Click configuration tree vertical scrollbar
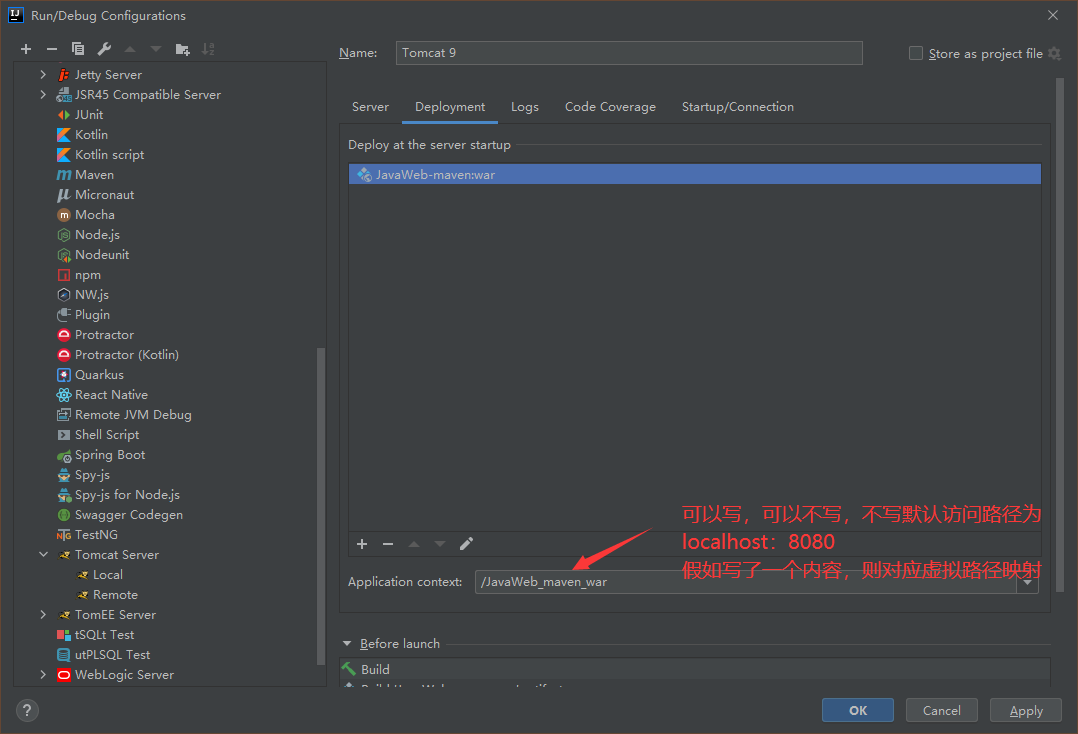Screen dimensions: 1078x734 click(320, 506)
